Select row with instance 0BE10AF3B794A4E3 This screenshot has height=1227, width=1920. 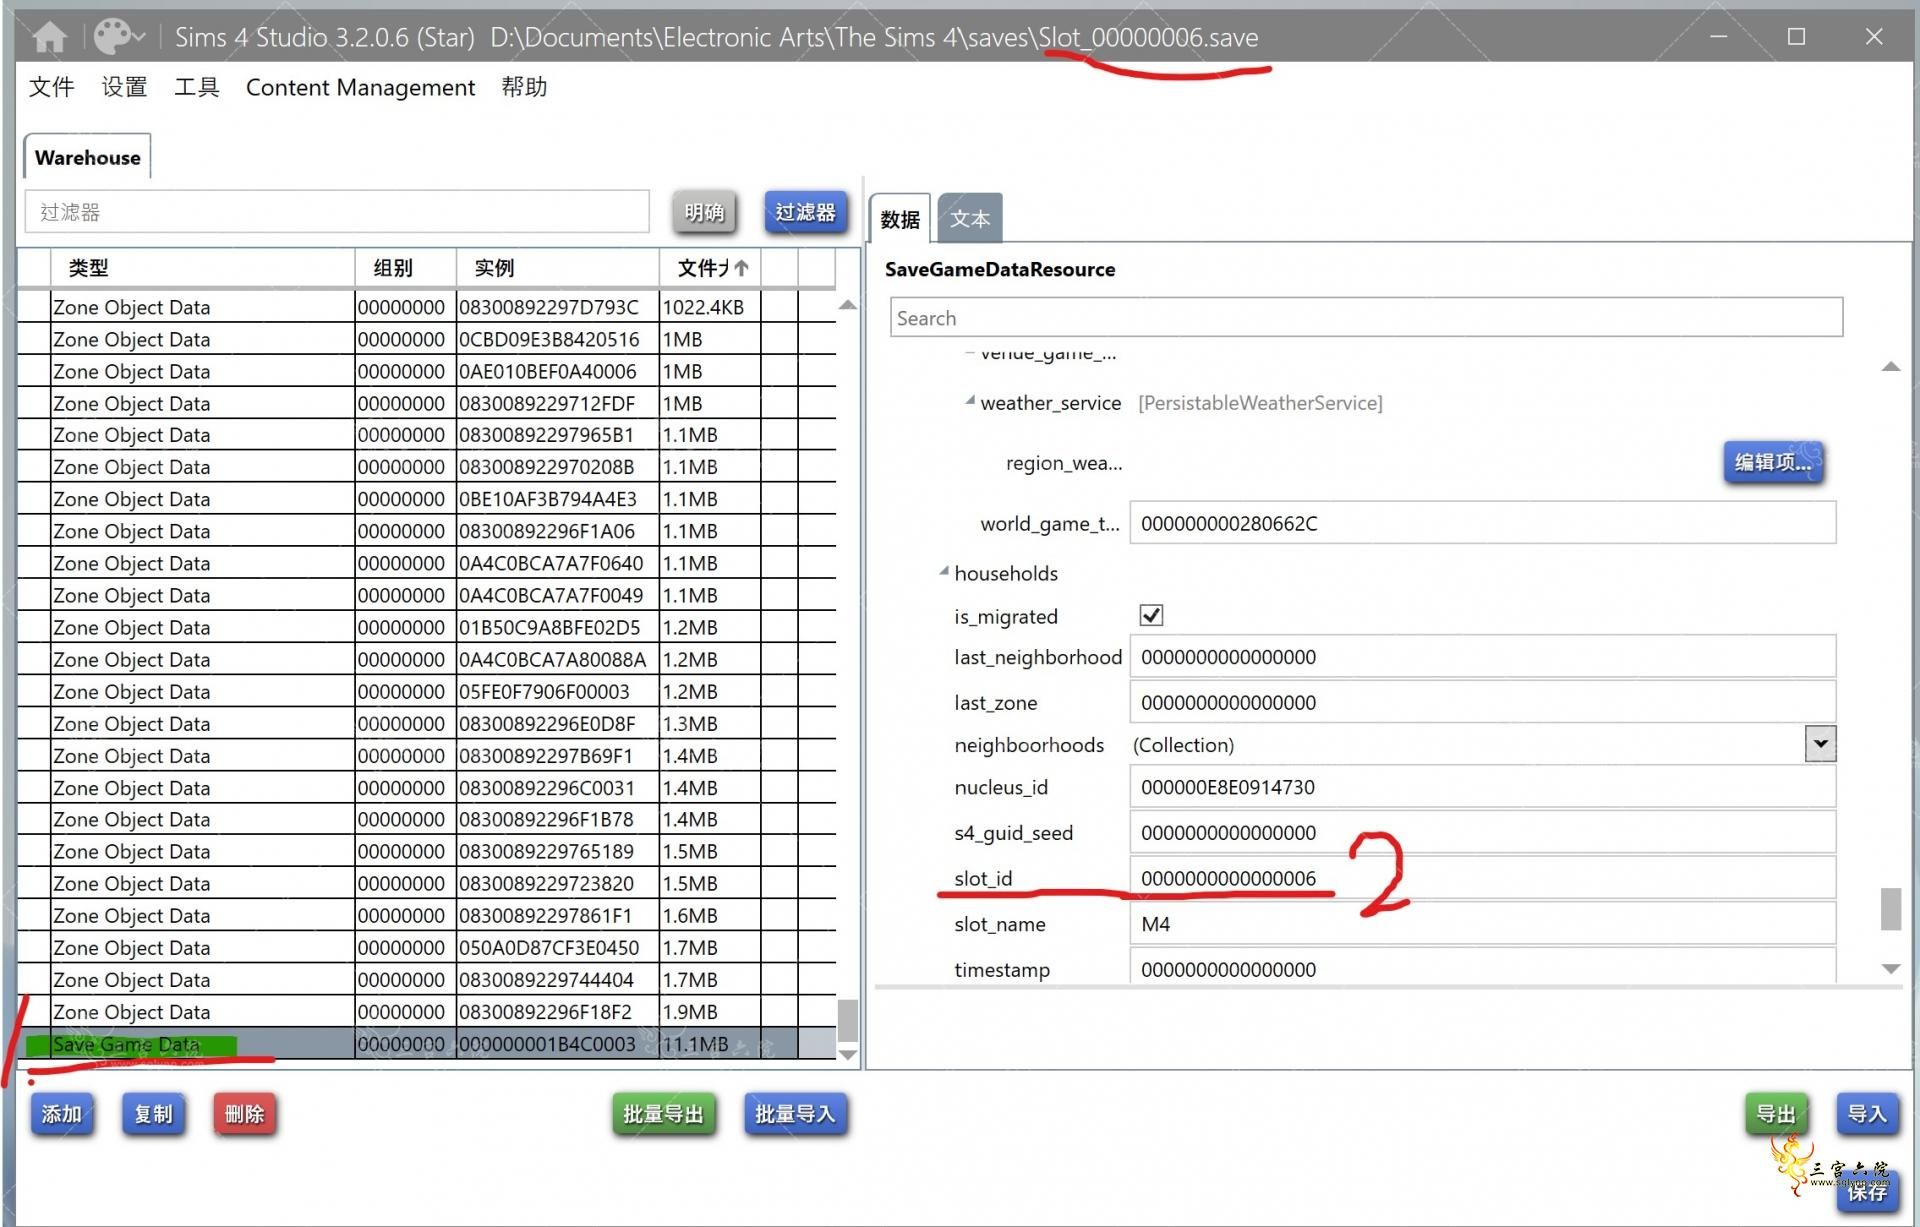427,499
